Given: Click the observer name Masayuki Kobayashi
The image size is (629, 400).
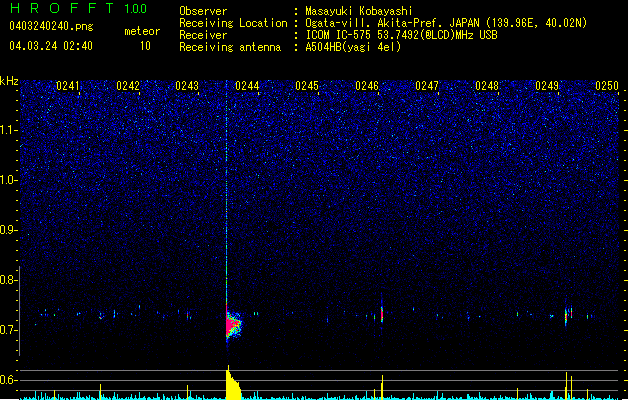Looking at the screenshot, I should coord(359,11).
